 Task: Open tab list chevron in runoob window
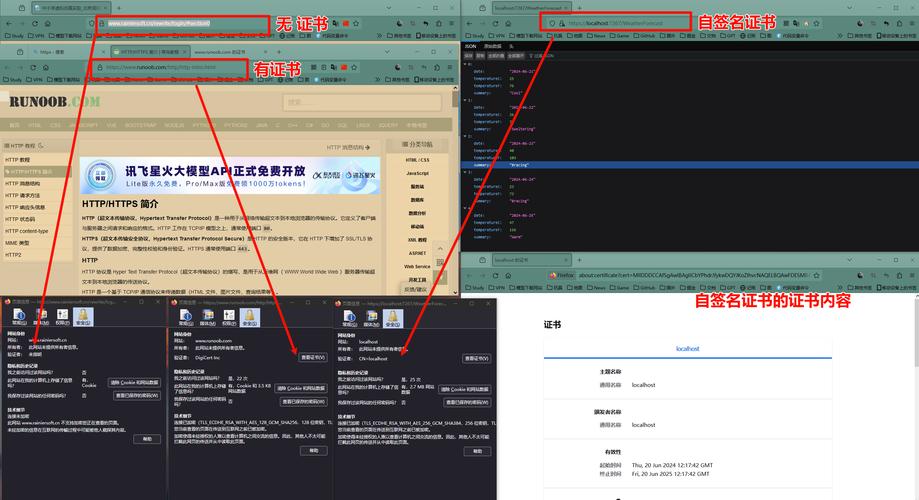[387, 52]
